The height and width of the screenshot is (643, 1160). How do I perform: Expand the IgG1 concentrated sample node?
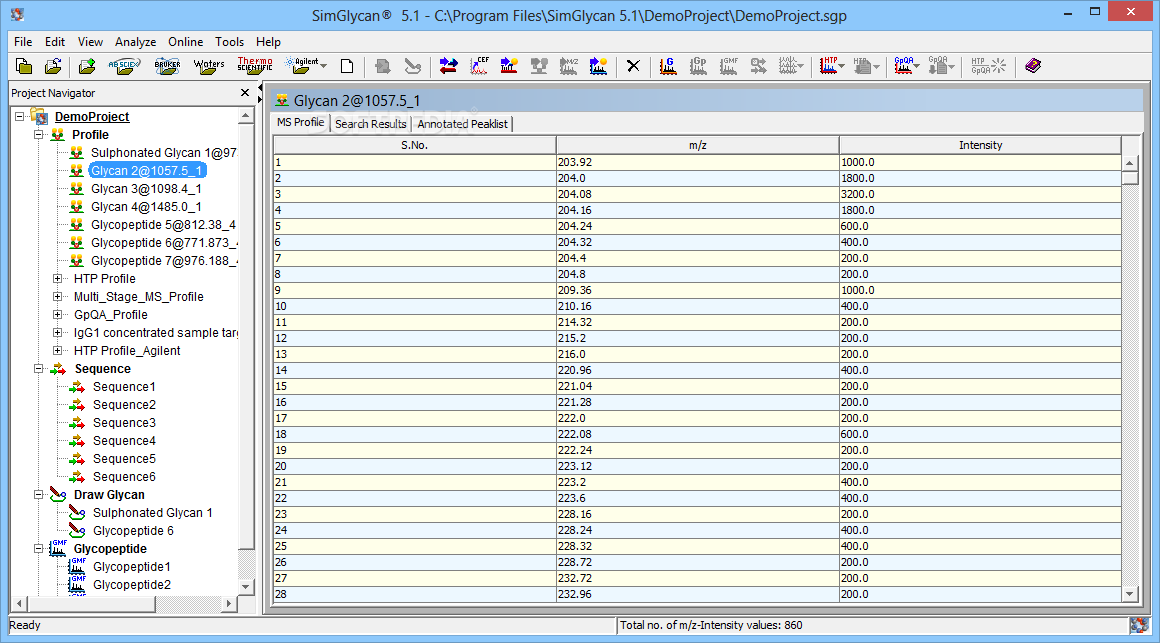57,332
